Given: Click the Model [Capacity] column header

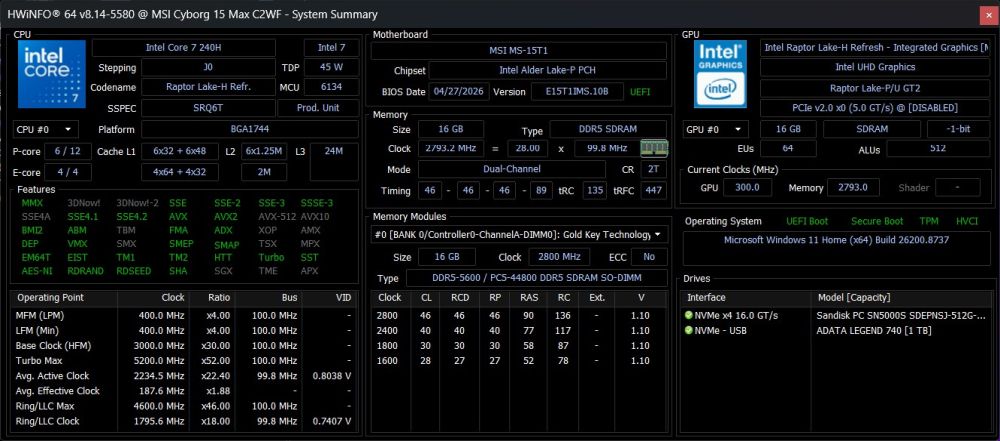Looking at the screenshot, I should [900, 297].
